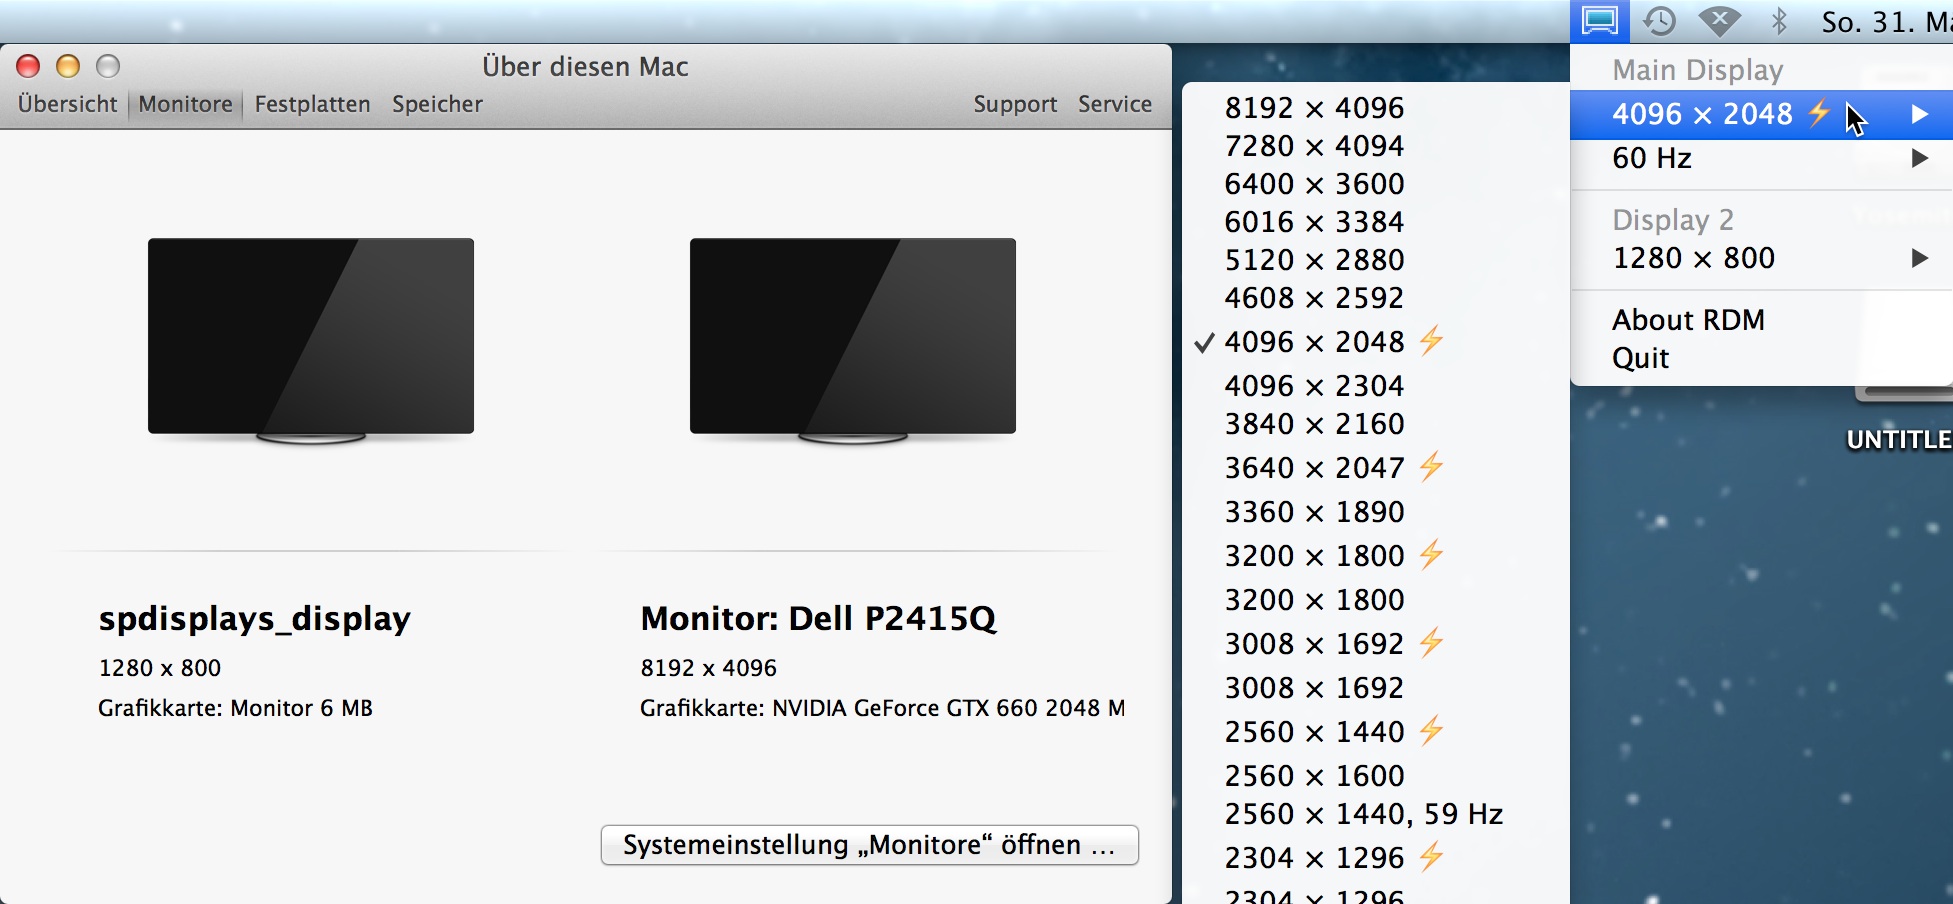Click the date and time in menu bar
The height and width of the screenshot is (904, 1953).
pos(1885,22)
